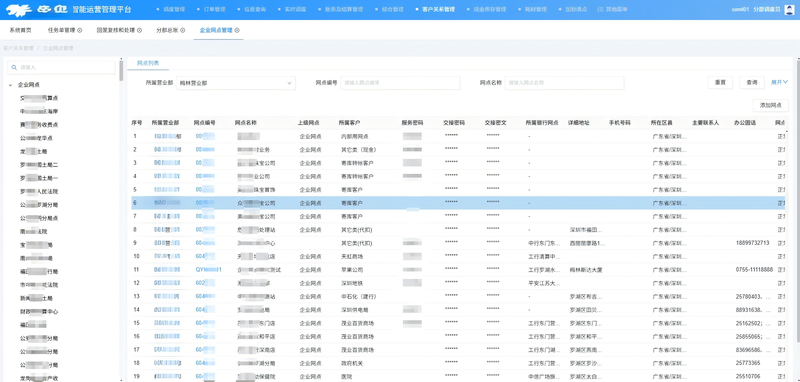The height and width of the screenshot is (382, 800).
Task: Select the 网点列表 tab
Action: coord(148,63)
